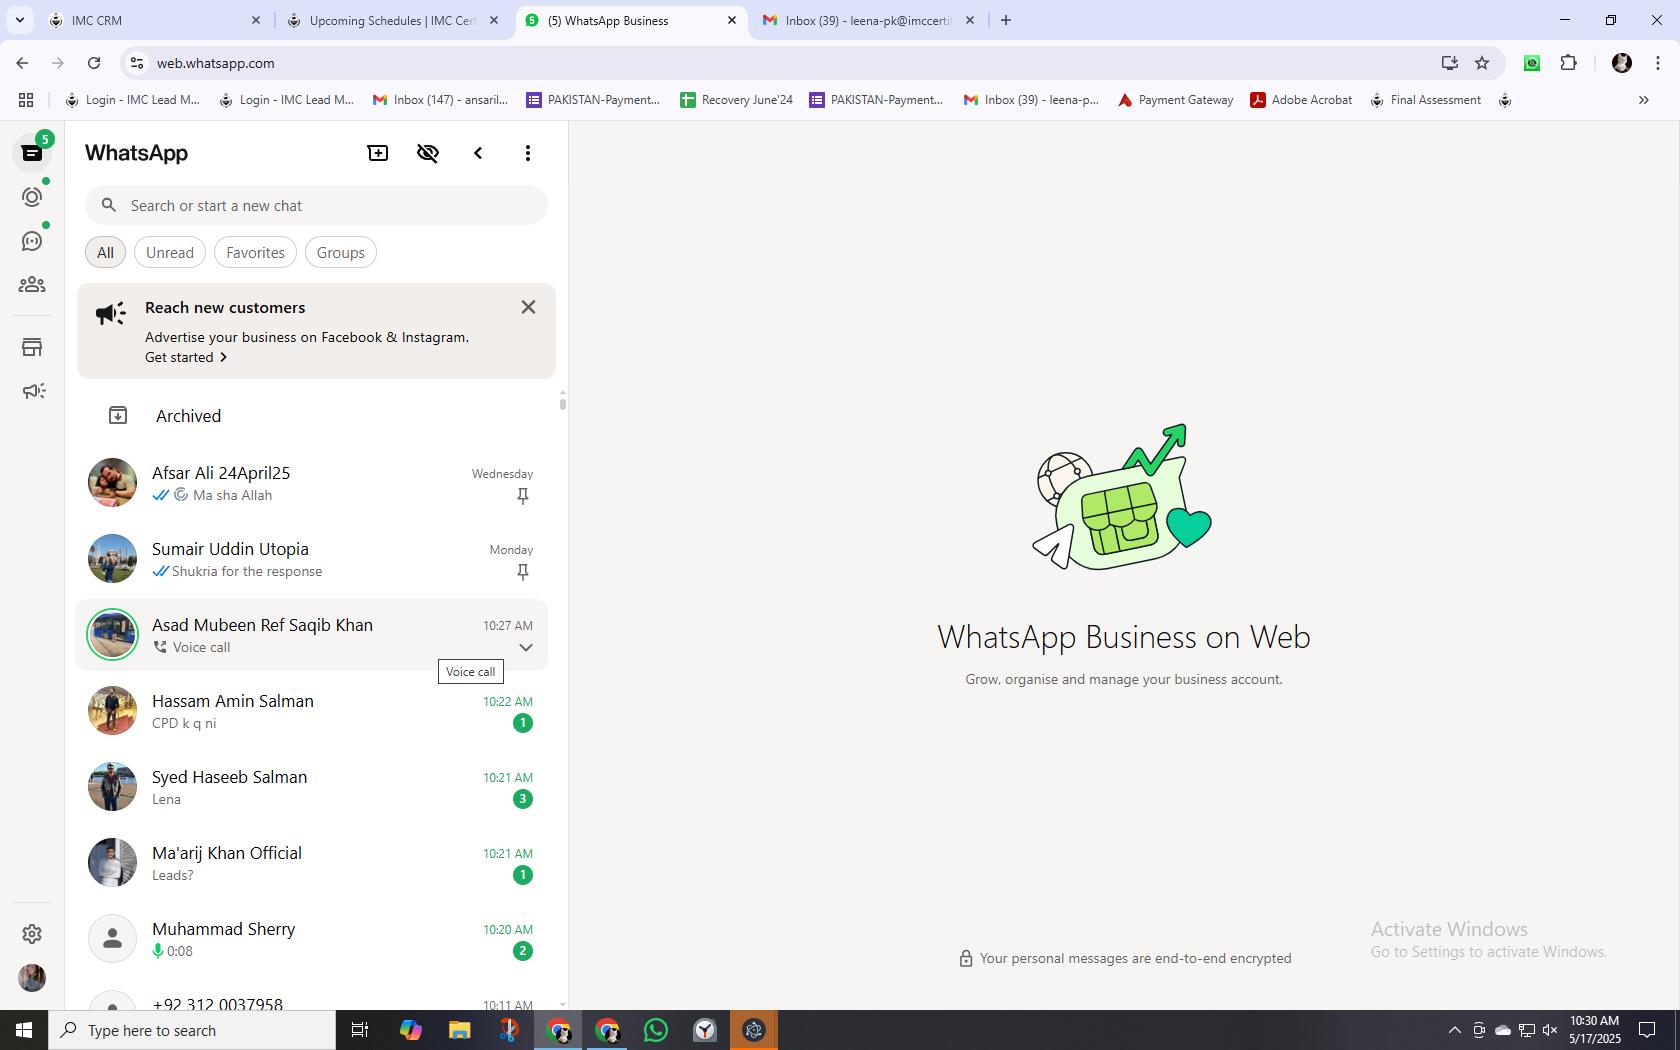Open the notification center icon
The width and height of the screenshot is (1680, 1050).
click(1646, 1030)
